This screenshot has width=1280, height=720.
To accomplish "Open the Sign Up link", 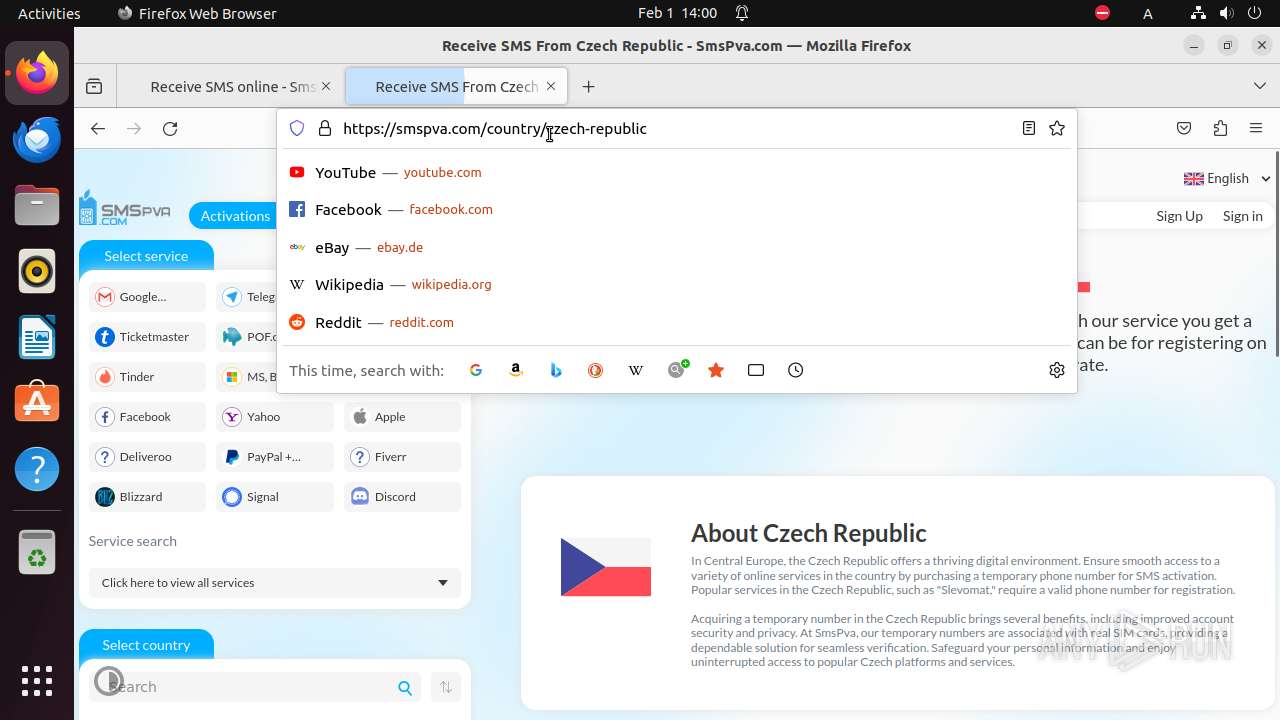I will click(1179, 216).
